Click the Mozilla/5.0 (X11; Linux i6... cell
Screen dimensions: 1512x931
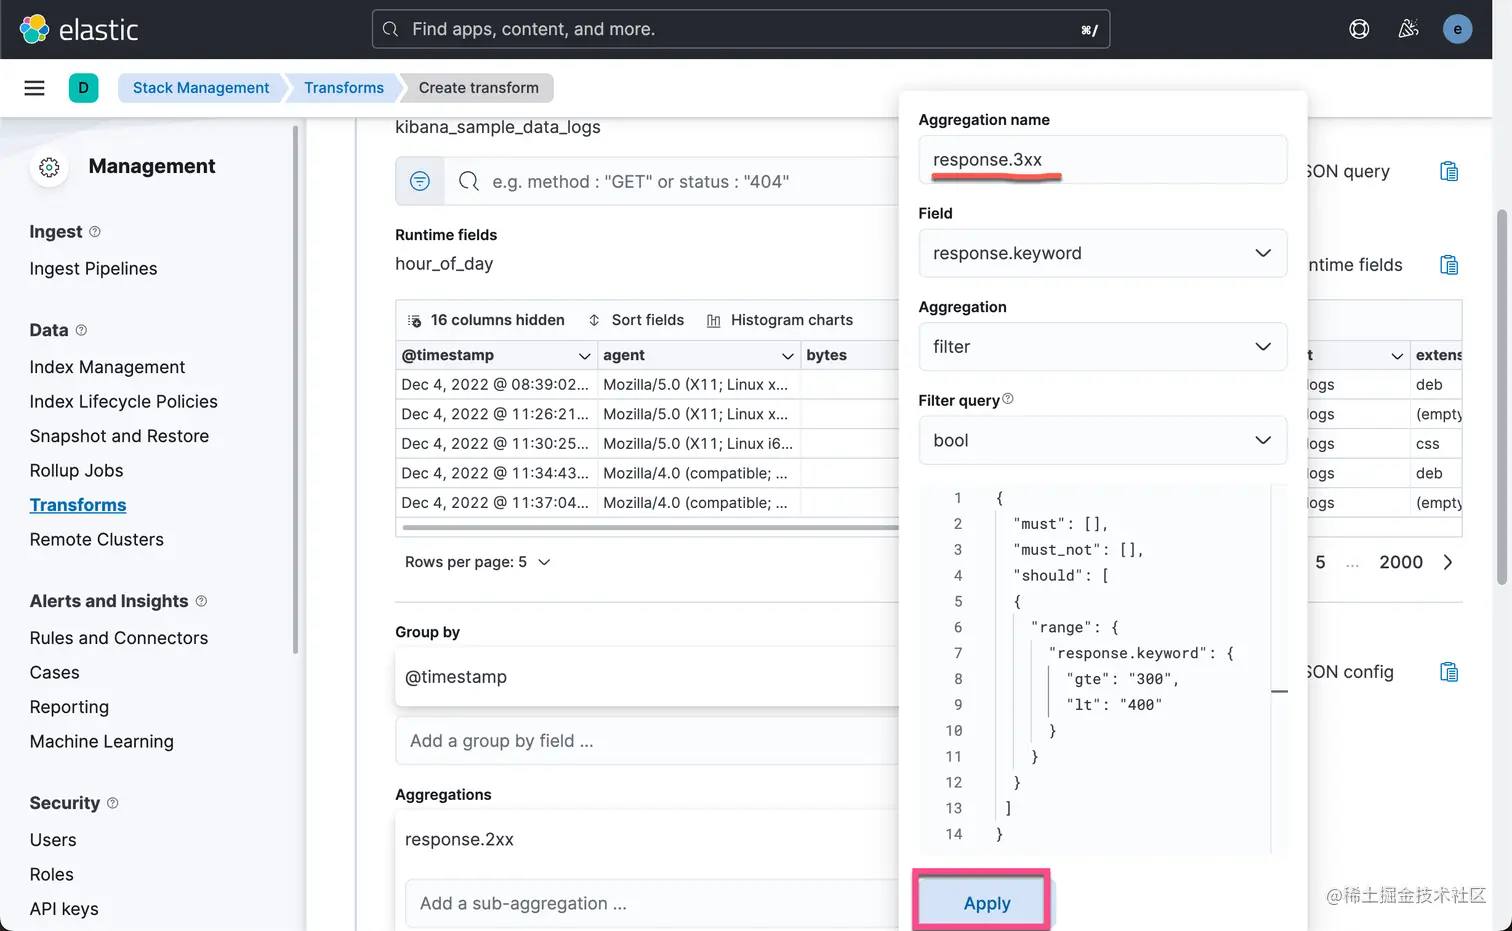coord(698,443)
